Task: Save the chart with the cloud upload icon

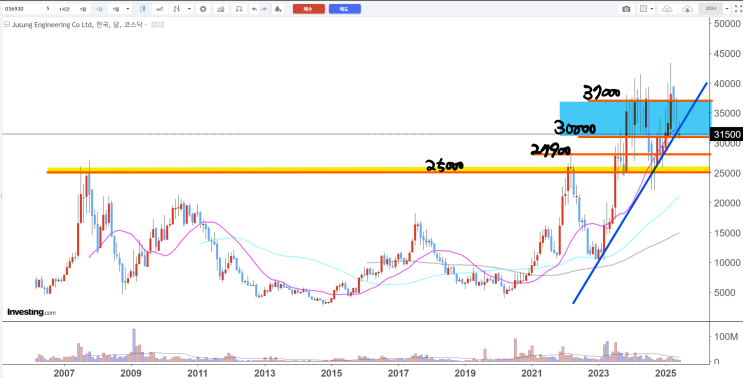Action: (687, 9)
